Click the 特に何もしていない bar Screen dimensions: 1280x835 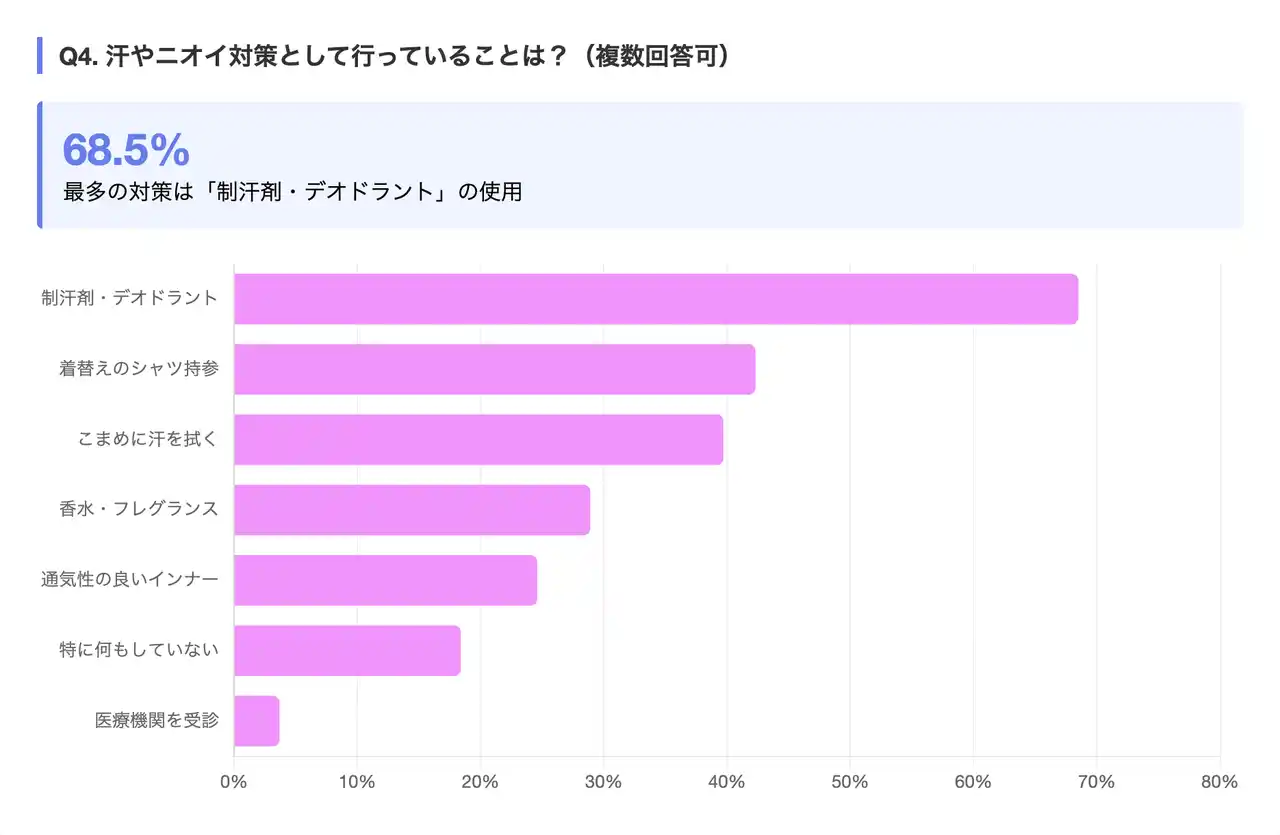coord(347,650)
